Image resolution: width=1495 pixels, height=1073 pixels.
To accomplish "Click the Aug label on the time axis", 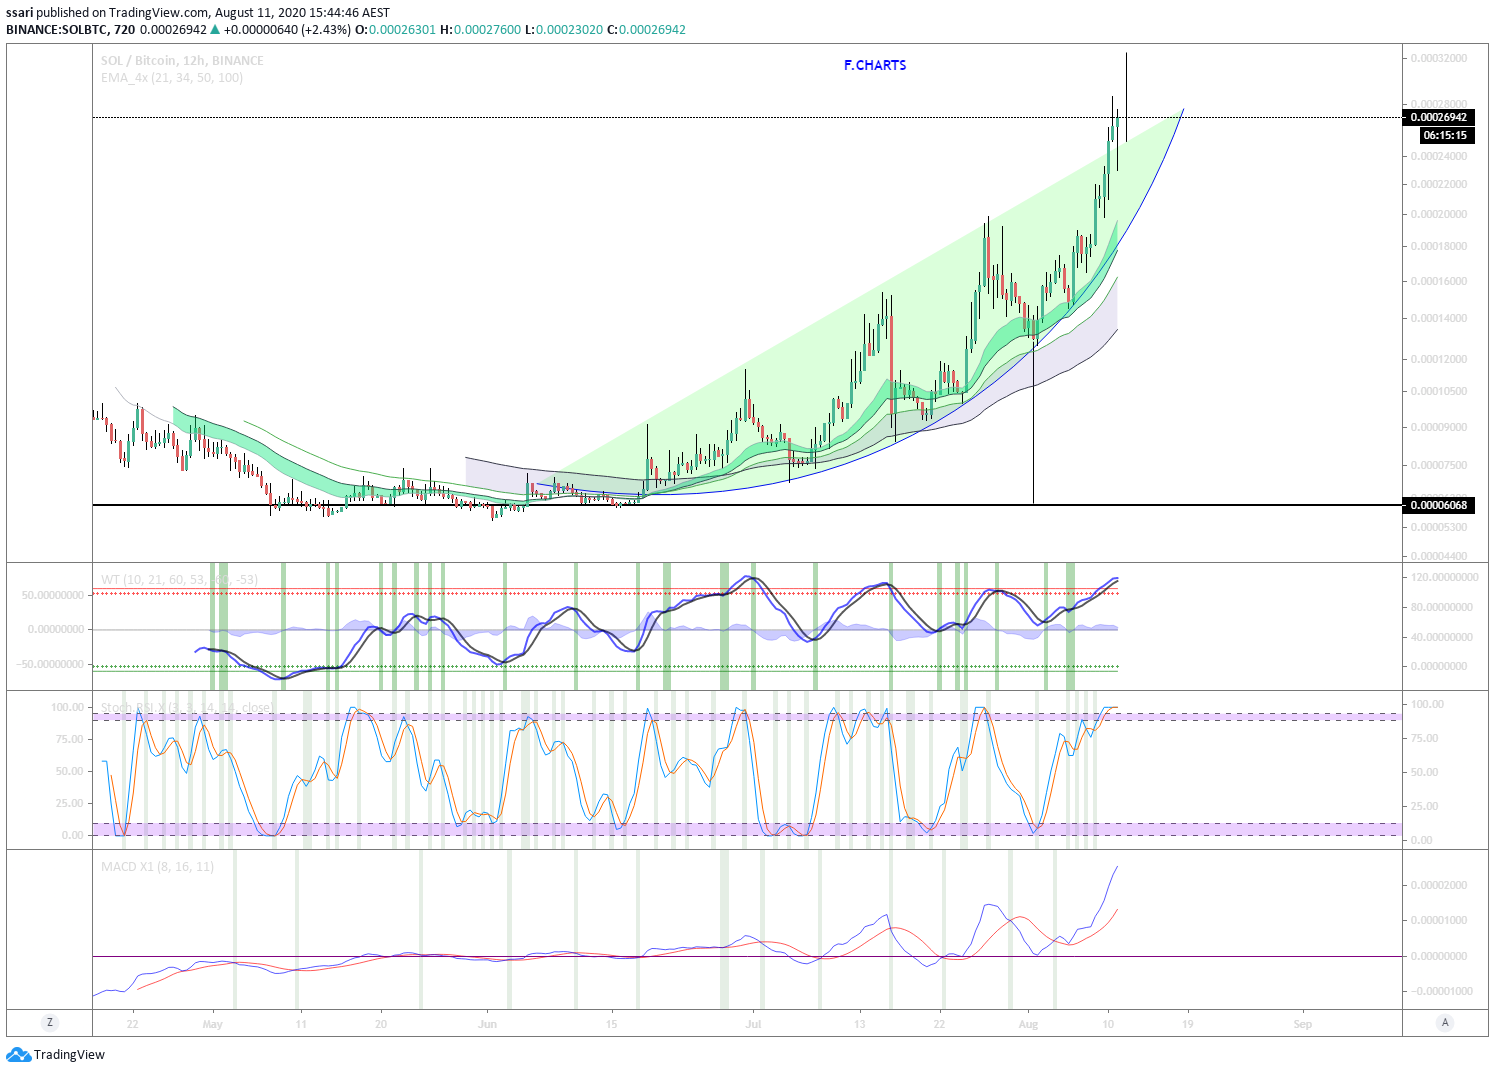I will pos(1028,1024).
